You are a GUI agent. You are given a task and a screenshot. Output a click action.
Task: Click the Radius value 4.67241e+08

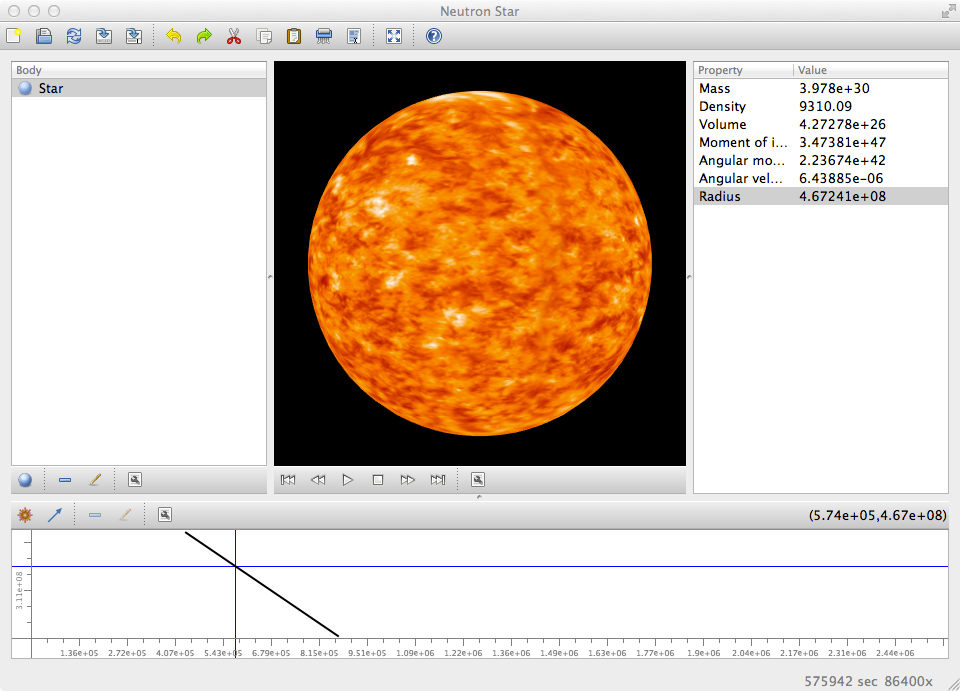842,196
